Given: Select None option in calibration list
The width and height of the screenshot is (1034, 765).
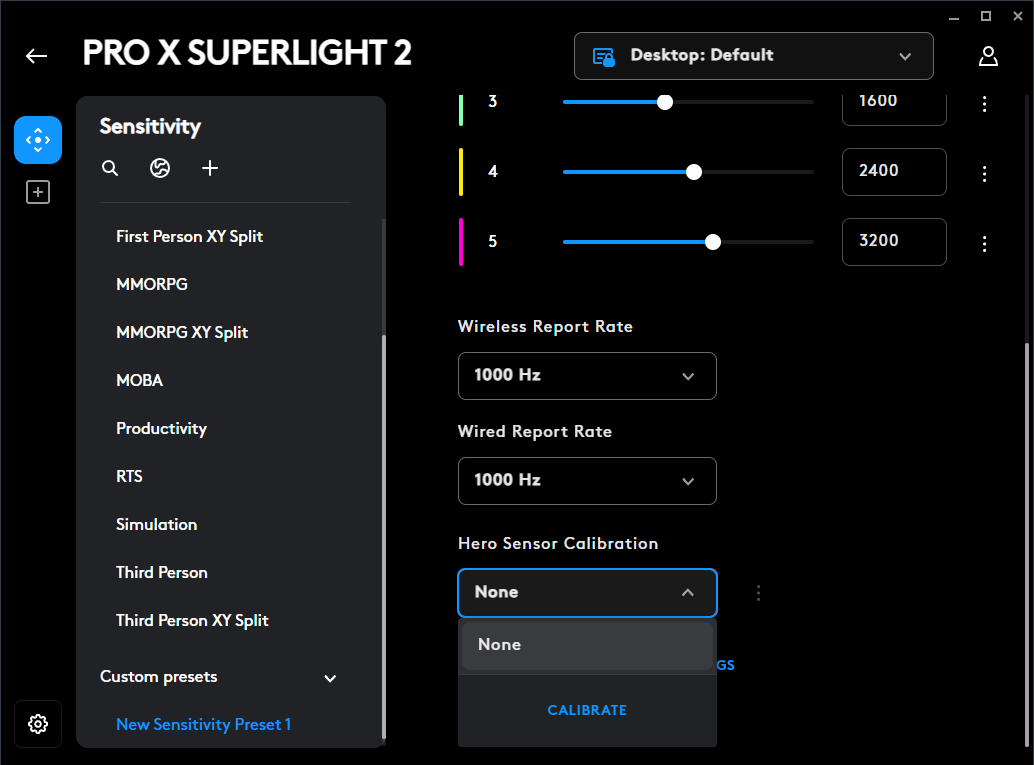Looking at the screenshot, I should [587, 645].
